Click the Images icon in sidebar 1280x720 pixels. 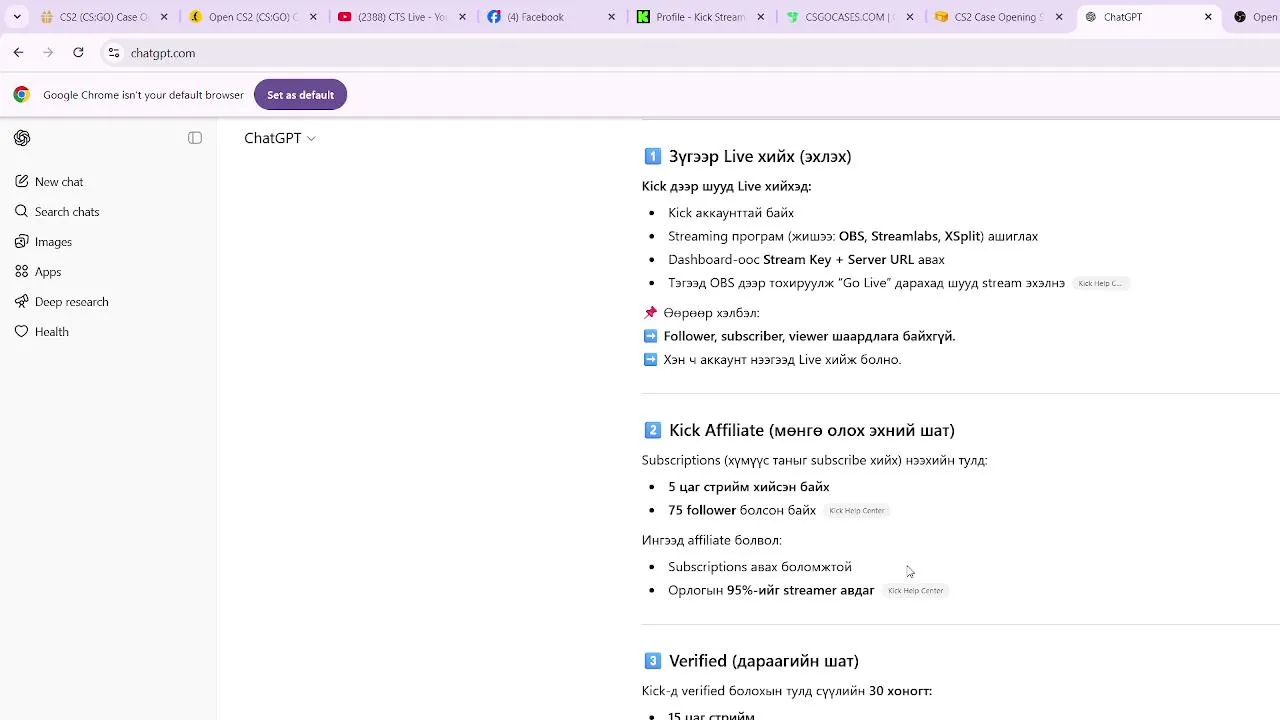click(21, 242)
